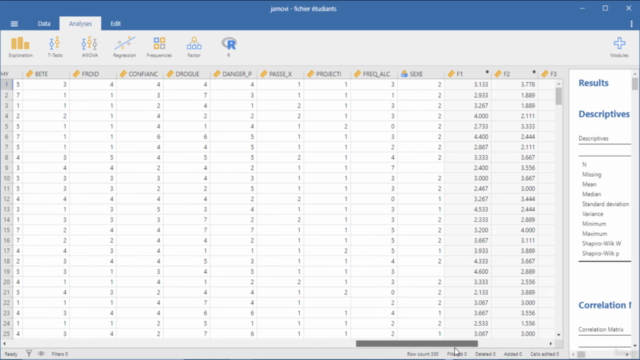Open the R analysis menu
Screen dimensions: 640x360
[229, 47]
